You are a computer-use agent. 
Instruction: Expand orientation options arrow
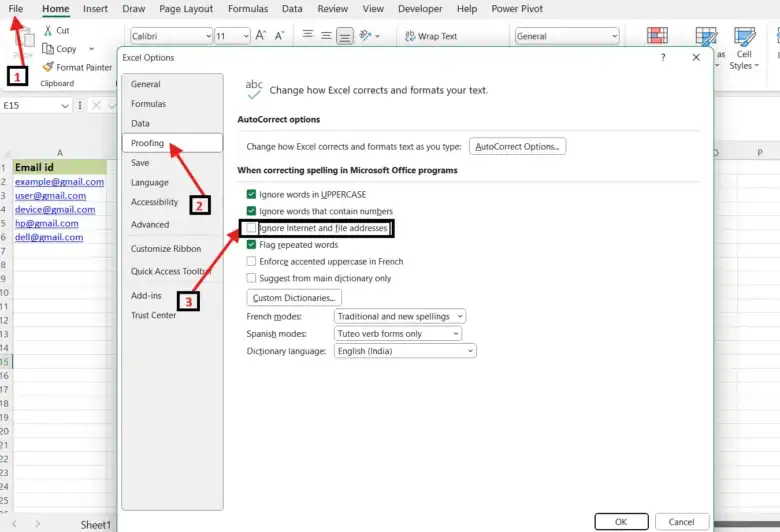[378, 36]
